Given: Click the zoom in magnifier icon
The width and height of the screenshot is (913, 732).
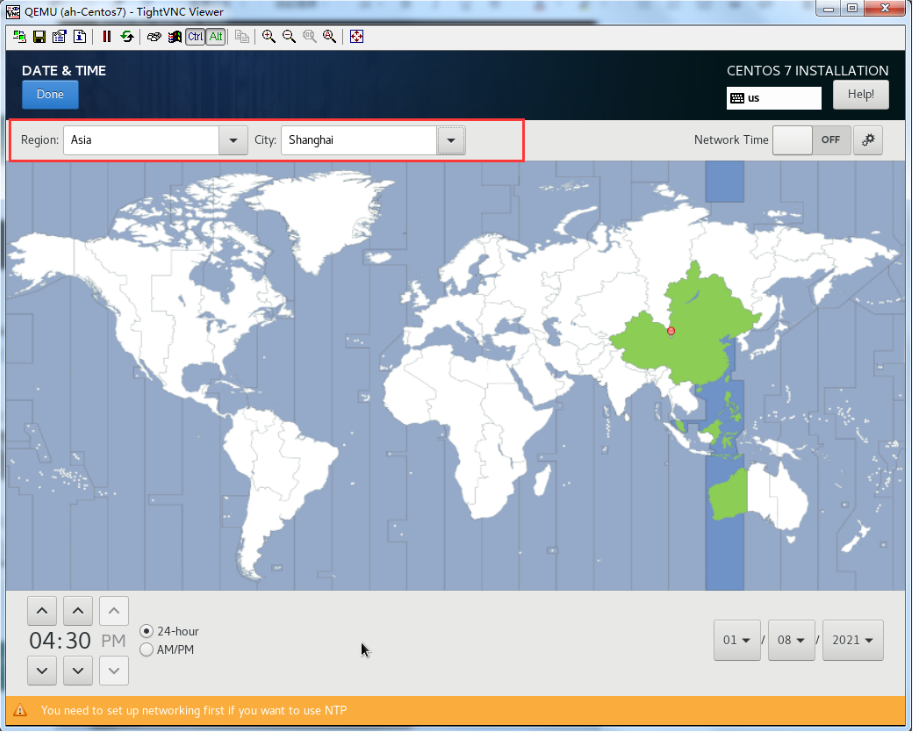Looking at the screenshot, I should 269,37.
